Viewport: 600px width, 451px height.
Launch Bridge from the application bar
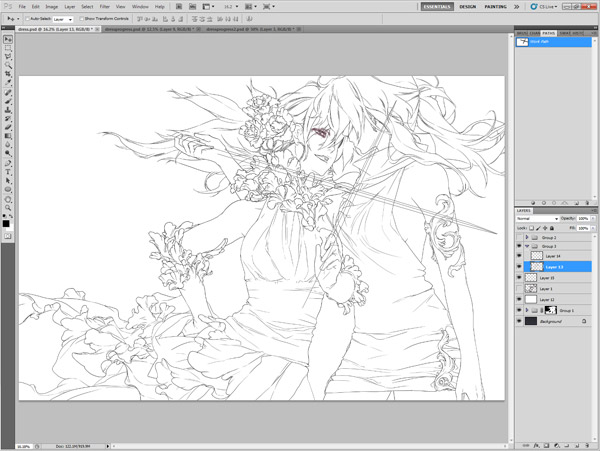(x=179, y=7)
